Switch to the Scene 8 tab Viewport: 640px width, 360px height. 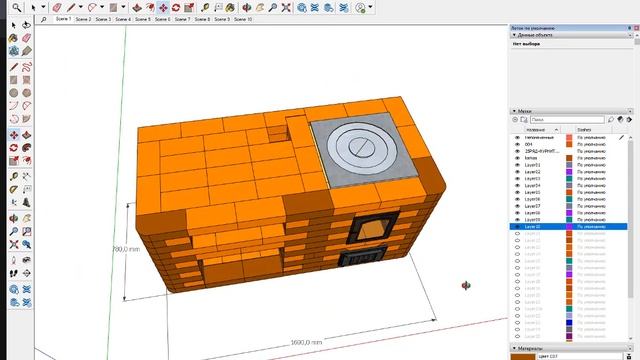[202, 19]
